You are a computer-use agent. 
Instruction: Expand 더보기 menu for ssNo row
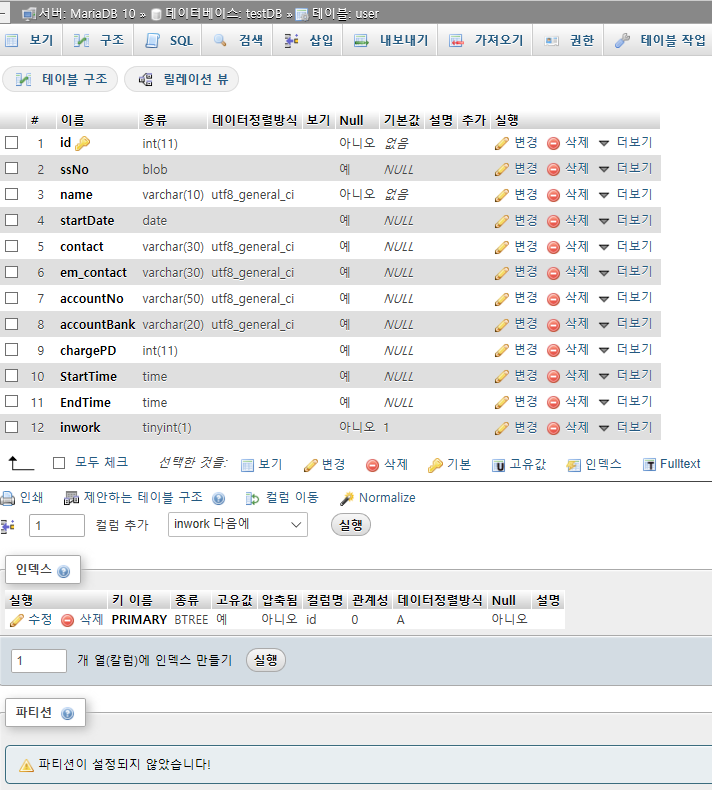click(x=626, y=169)
